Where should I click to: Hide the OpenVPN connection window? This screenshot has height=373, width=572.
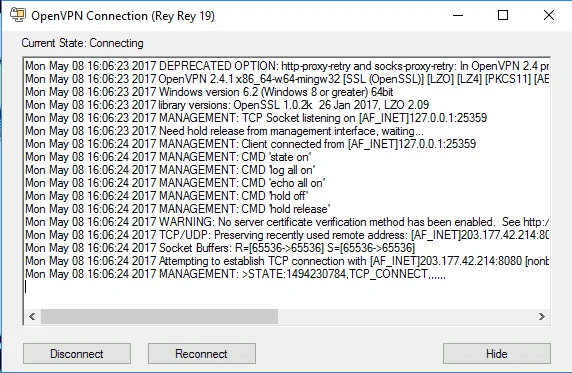coord(497,353)
